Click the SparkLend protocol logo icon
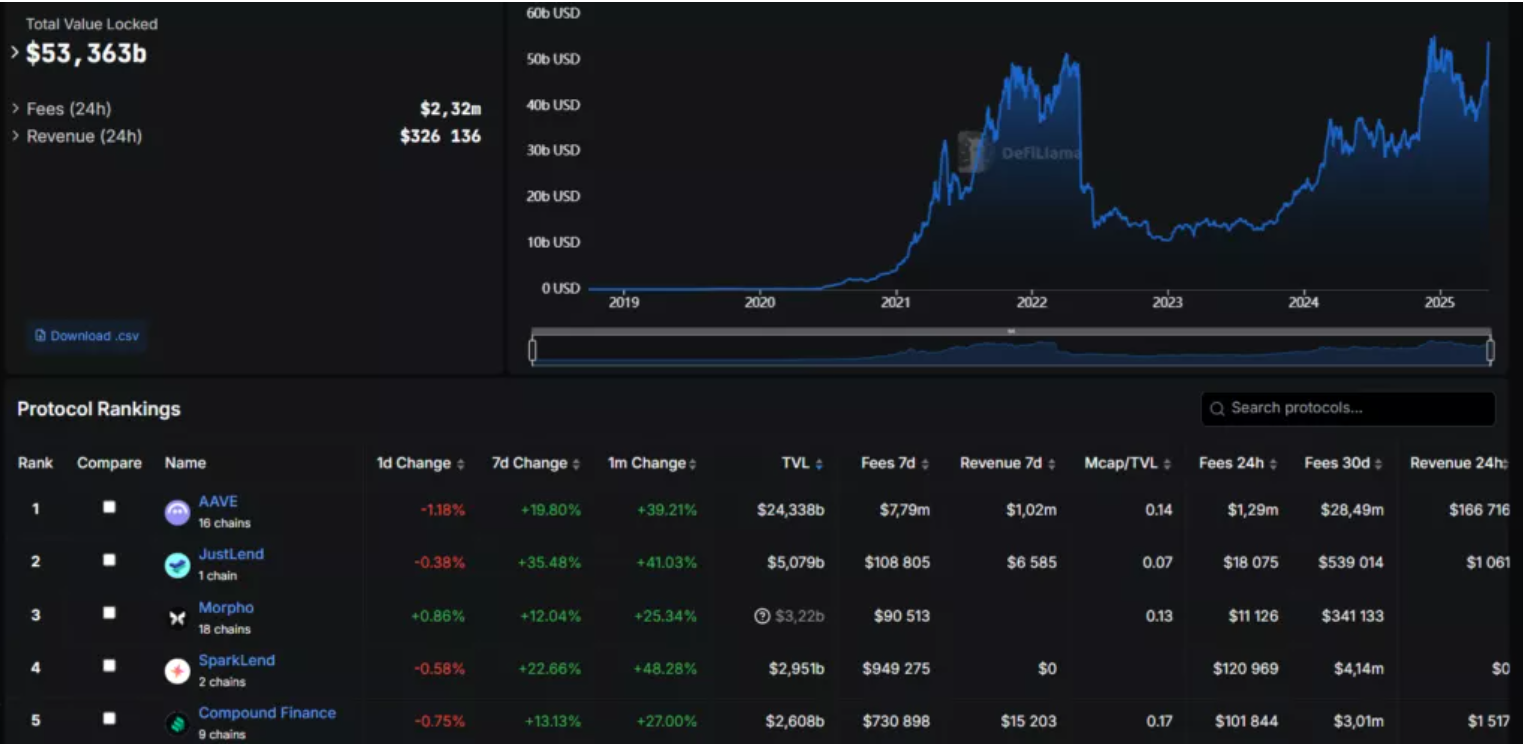The image size is (1523, 744). 177,671
